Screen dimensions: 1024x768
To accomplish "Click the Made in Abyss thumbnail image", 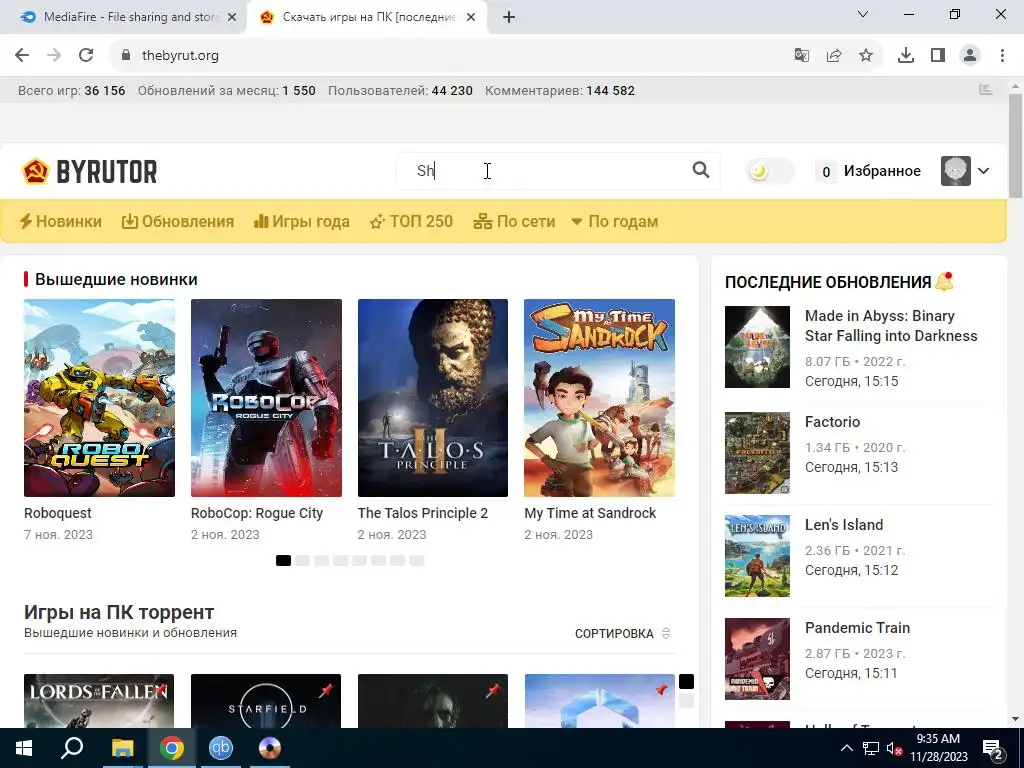I will [x=757, y=347].
